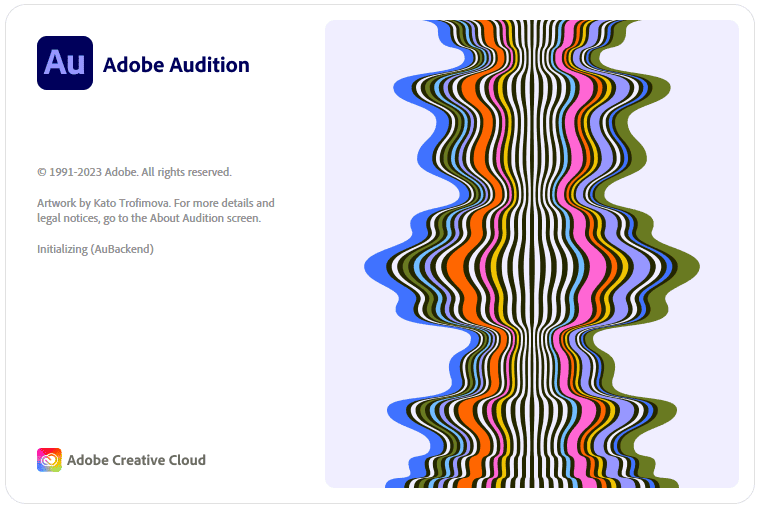Click the word "AuBackend" in status line
Image resolution: width=760 pixels, height=511 pixels.
pyautogui.click(x=122, y=249)
